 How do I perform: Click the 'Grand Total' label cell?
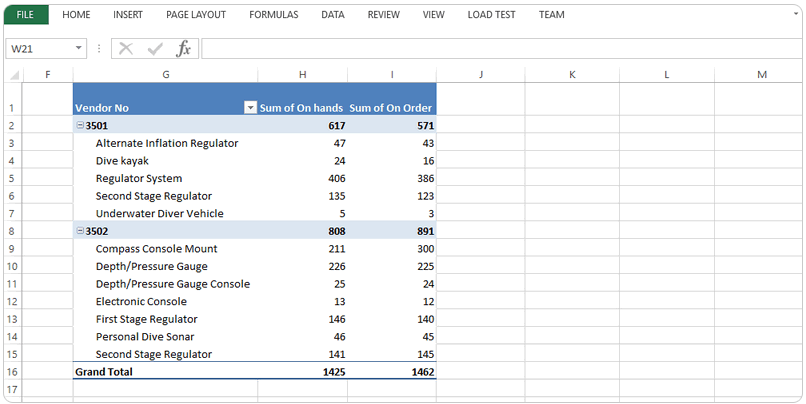point(166,372)
